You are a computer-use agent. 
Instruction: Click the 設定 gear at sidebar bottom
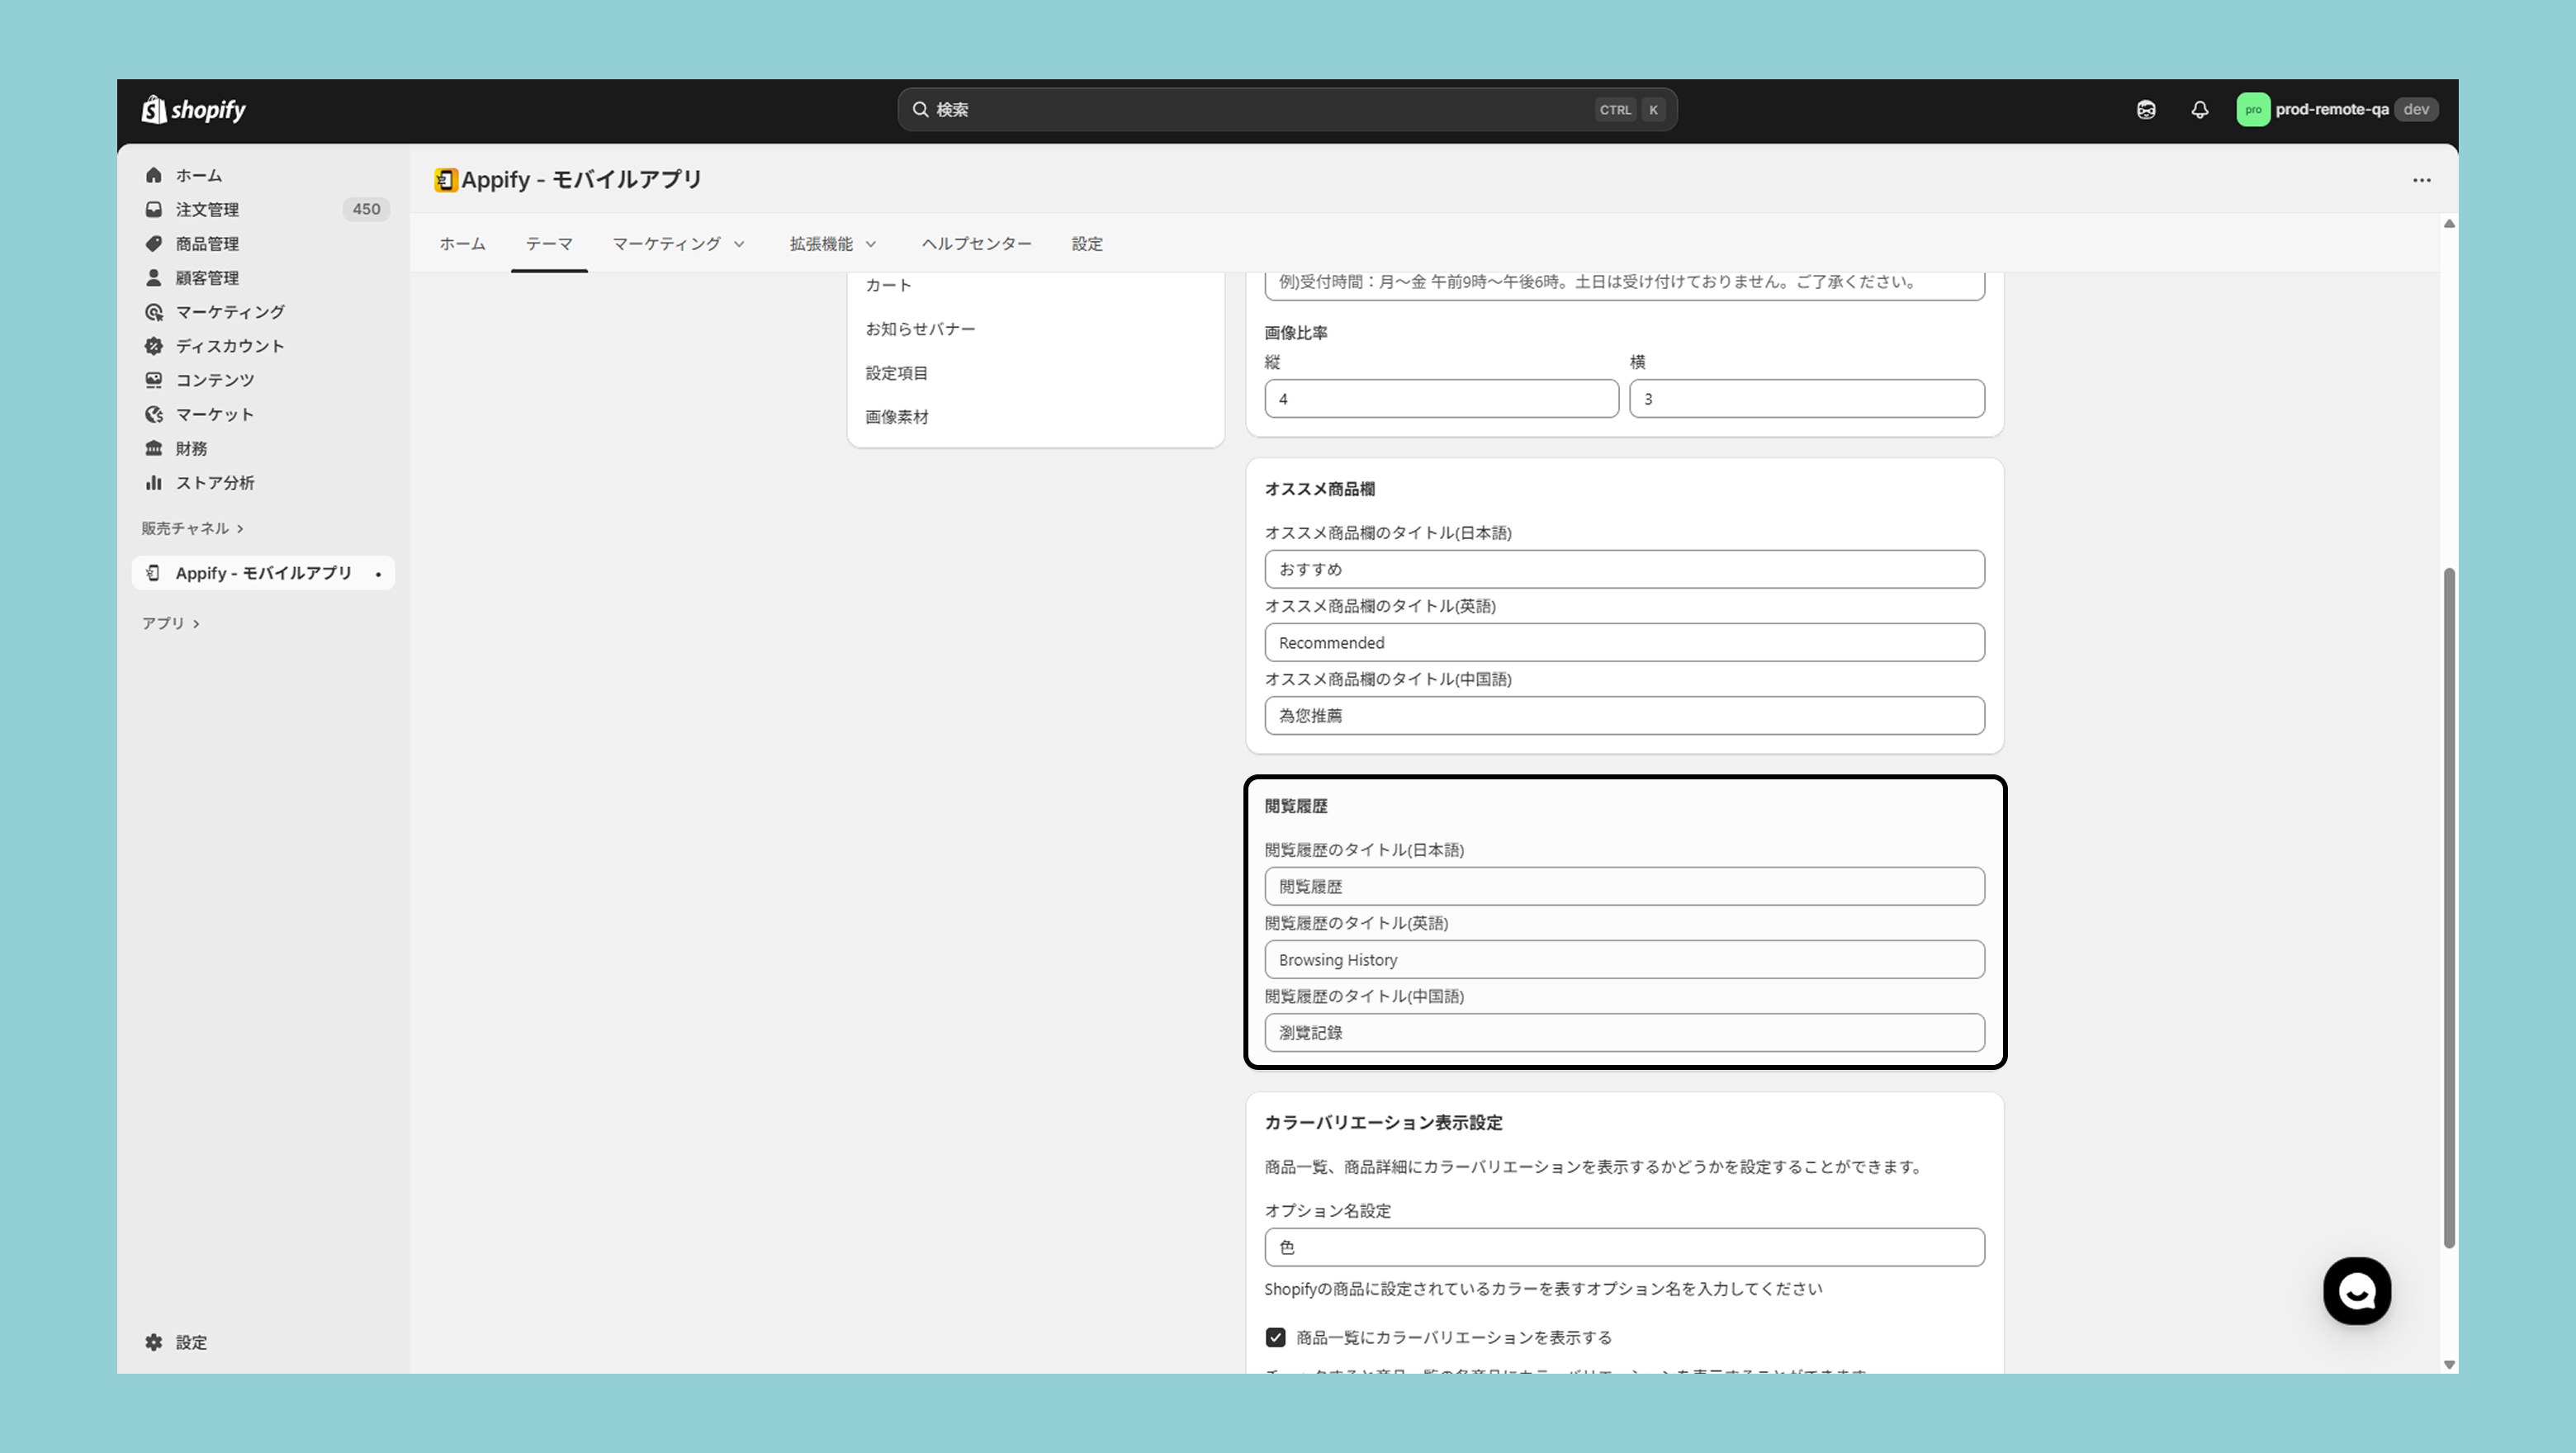(x=154, y=1342)
